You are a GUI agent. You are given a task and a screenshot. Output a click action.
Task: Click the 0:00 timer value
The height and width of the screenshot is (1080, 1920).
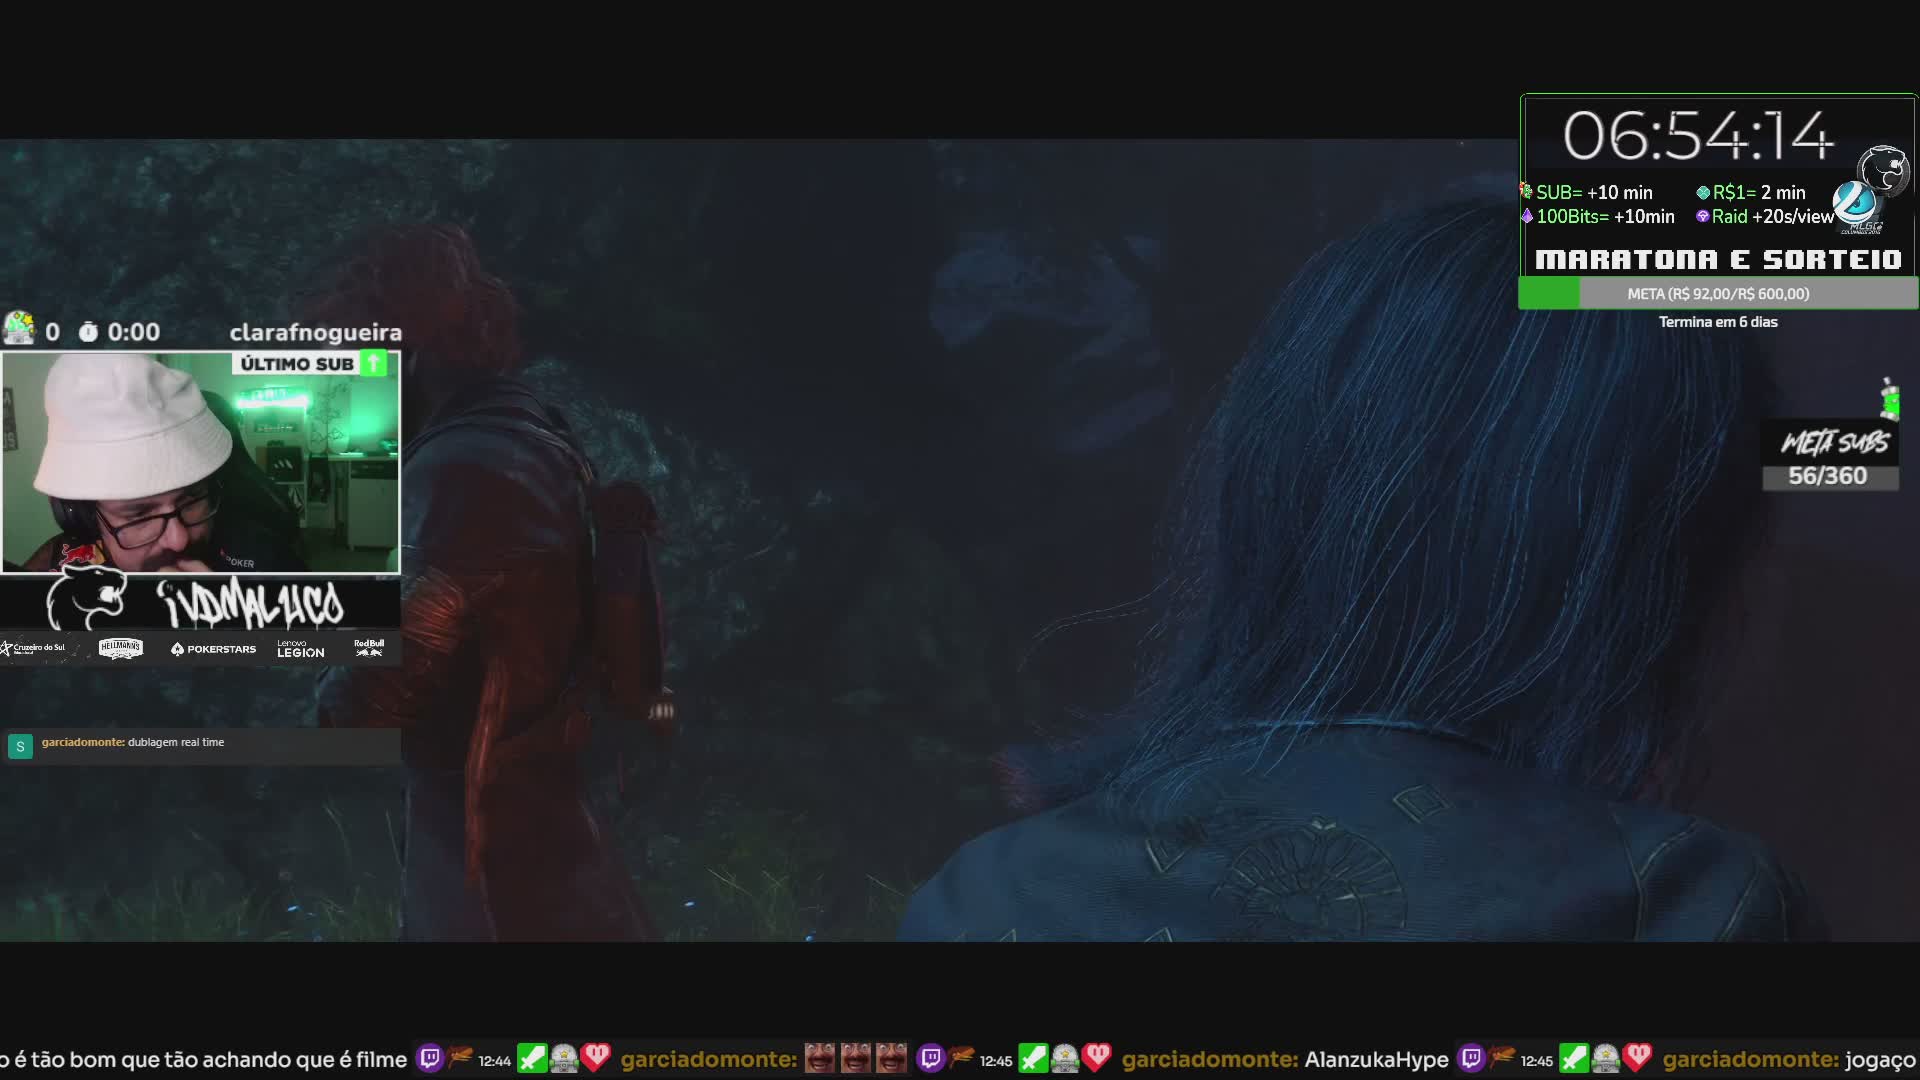tap(134, 332)
